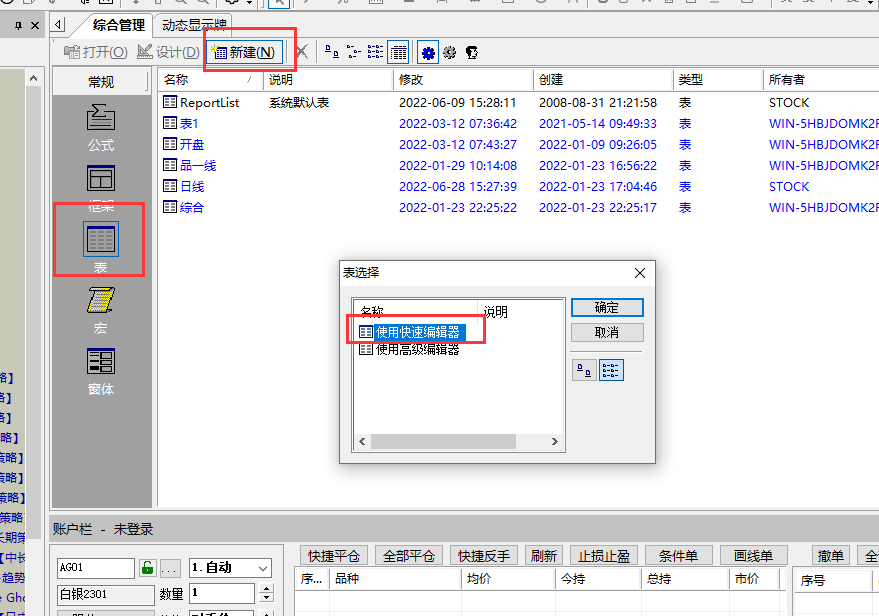
Task: Increase the 数量 quantity stepper
Action: pos(267,589)
